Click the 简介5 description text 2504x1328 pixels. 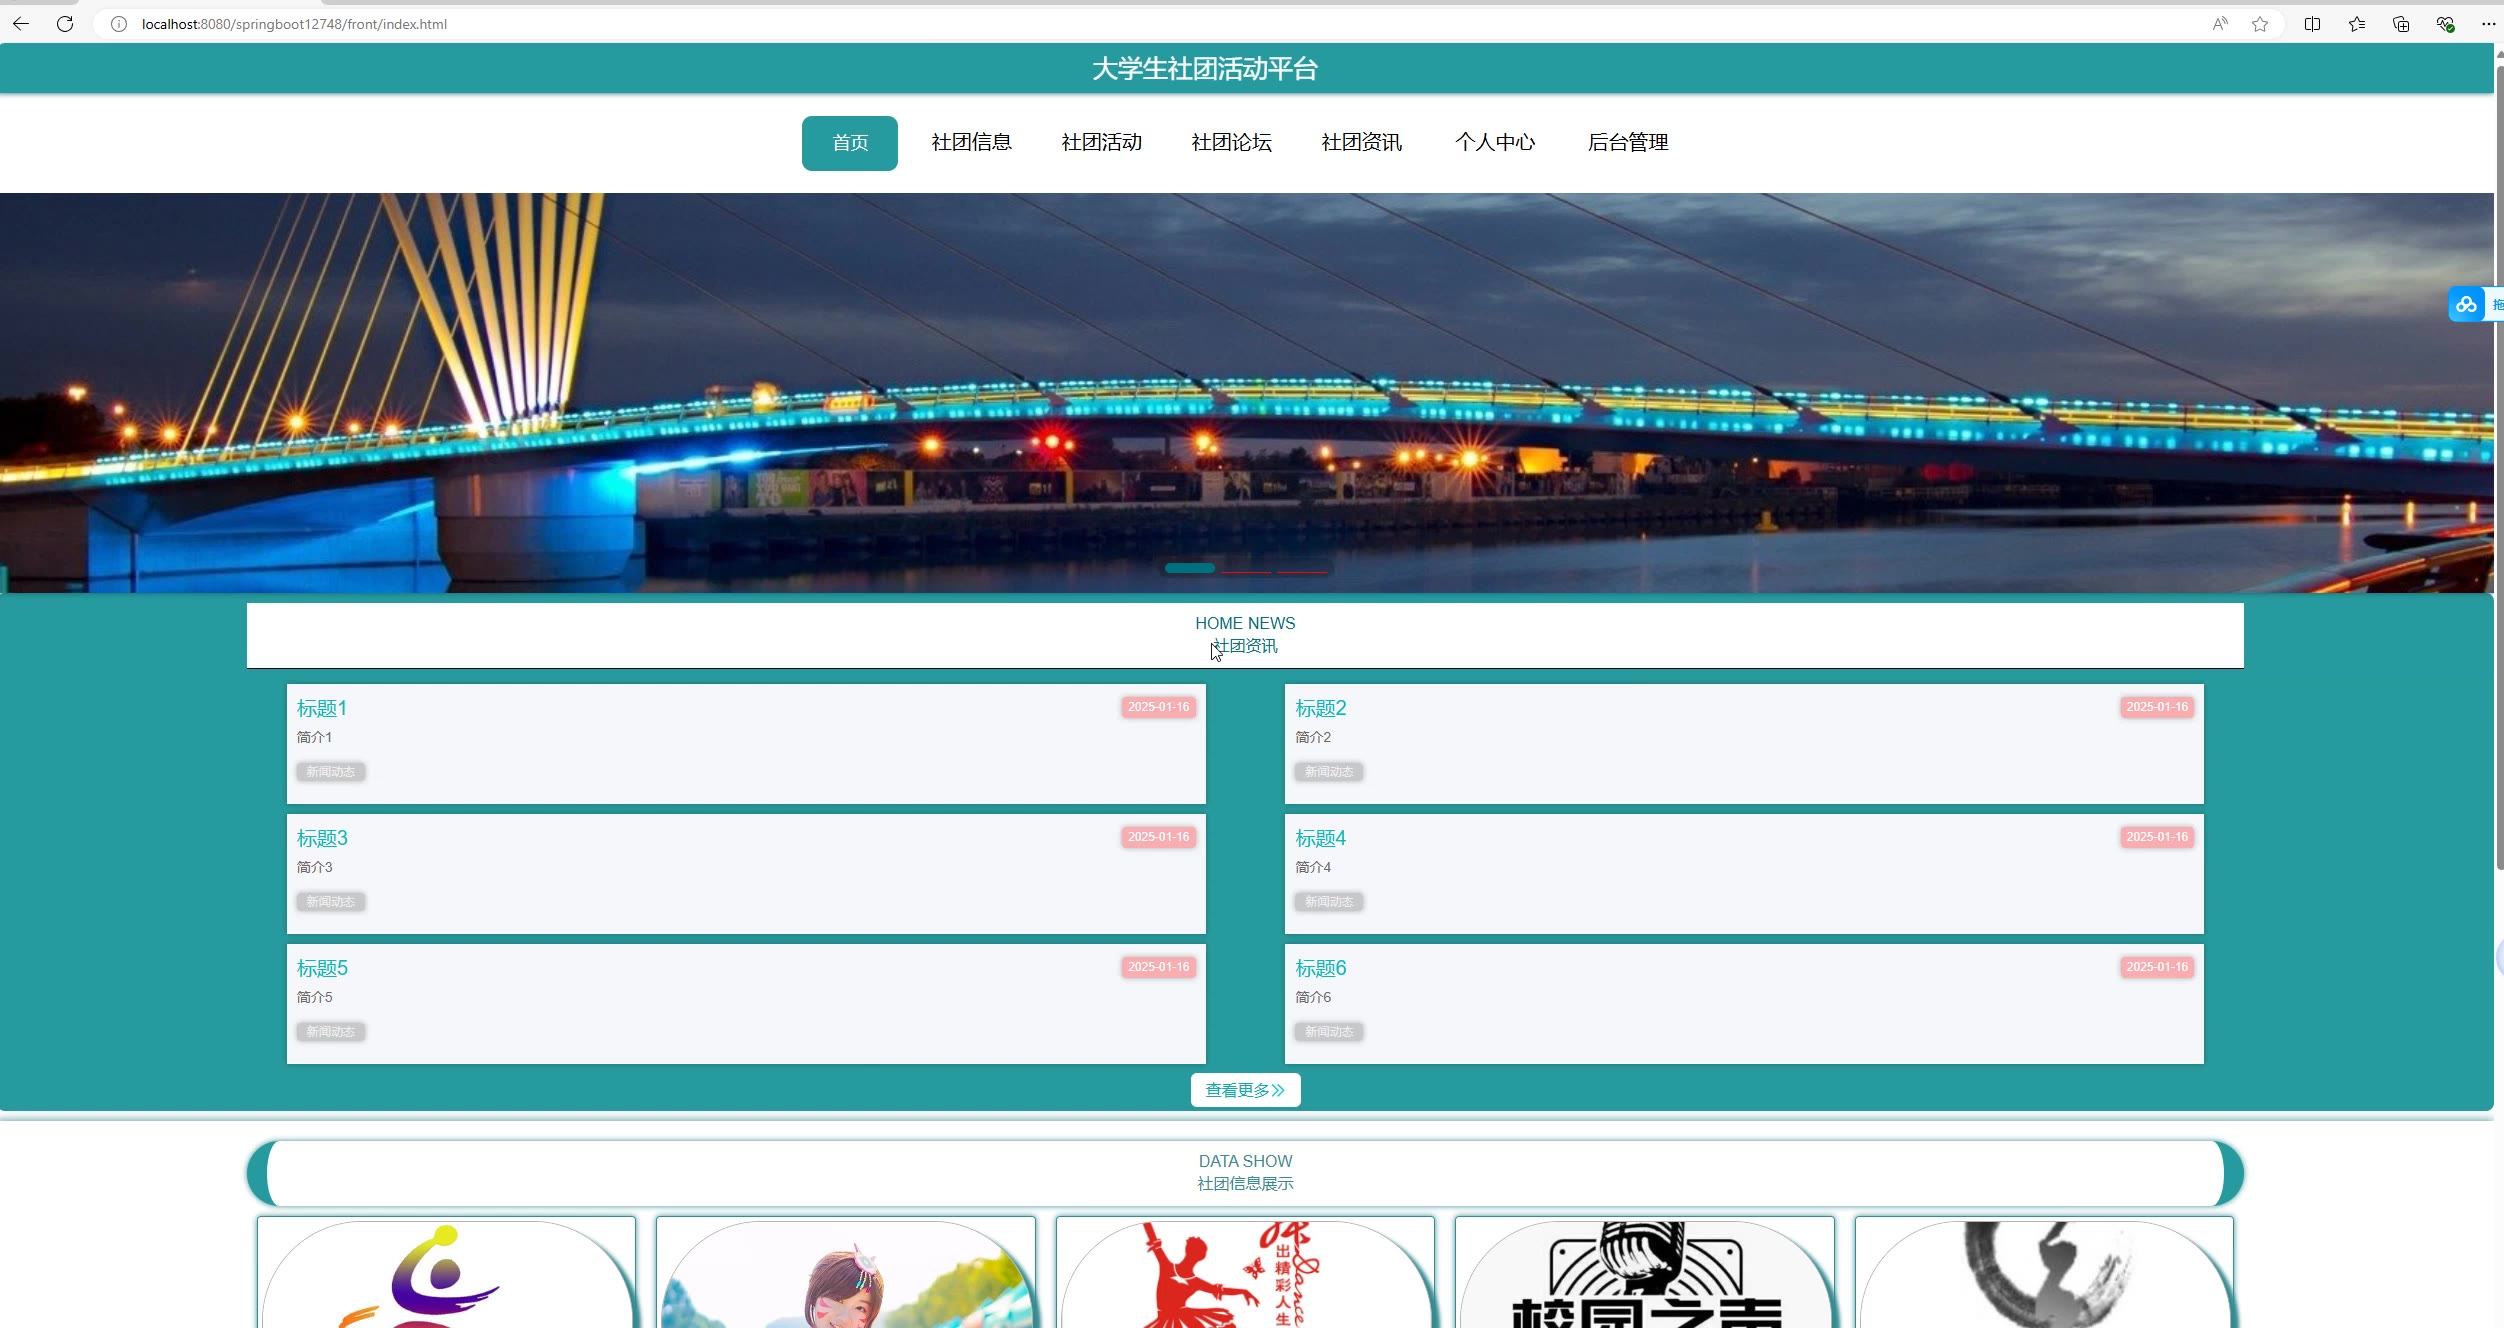click(x=314, y=998)
